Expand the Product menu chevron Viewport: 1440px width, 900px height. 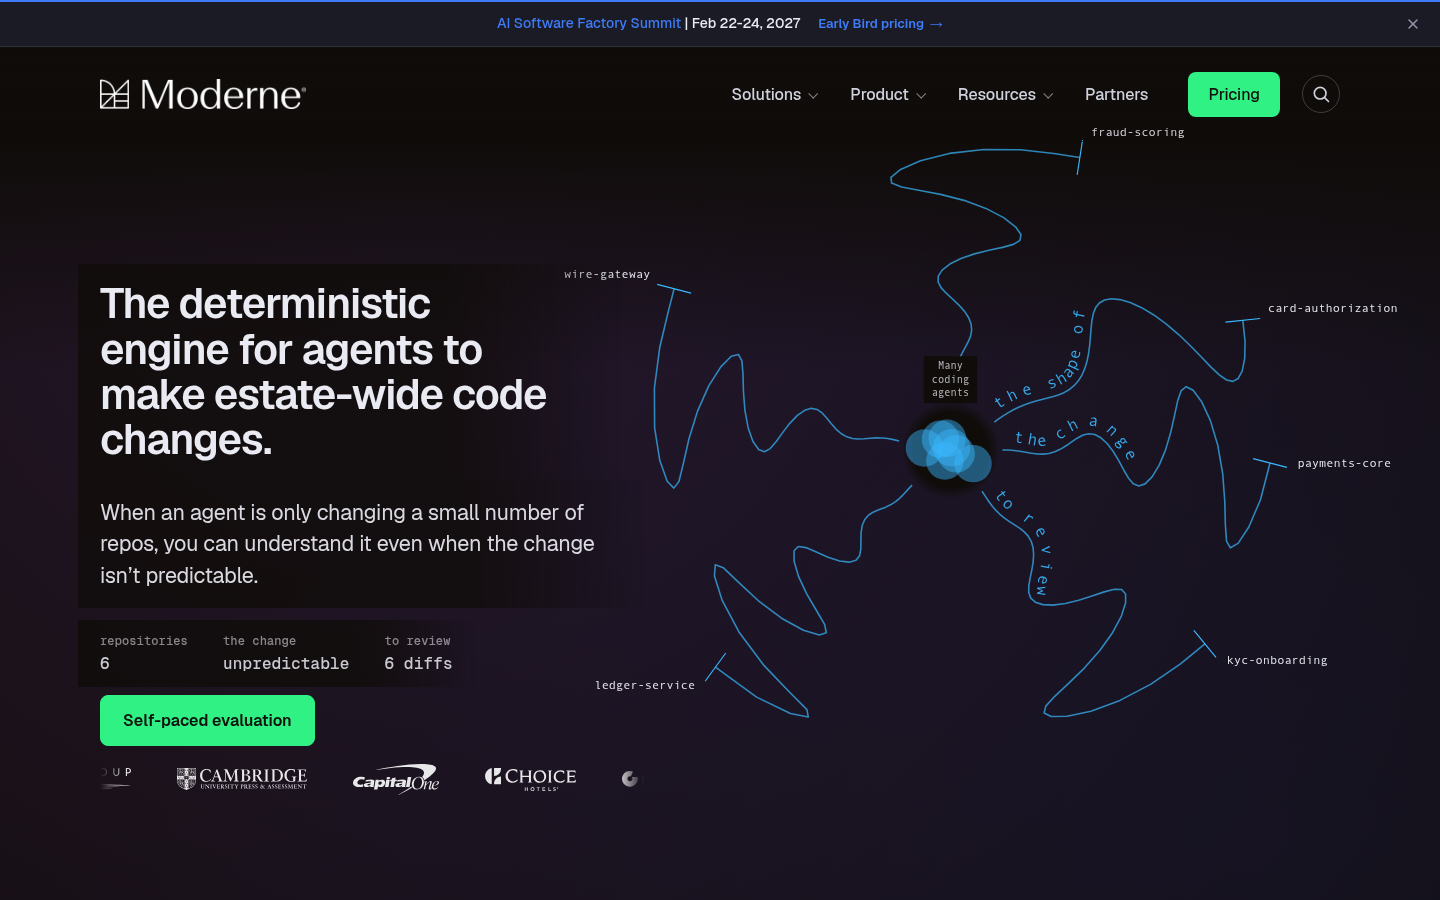click(921, 96)
